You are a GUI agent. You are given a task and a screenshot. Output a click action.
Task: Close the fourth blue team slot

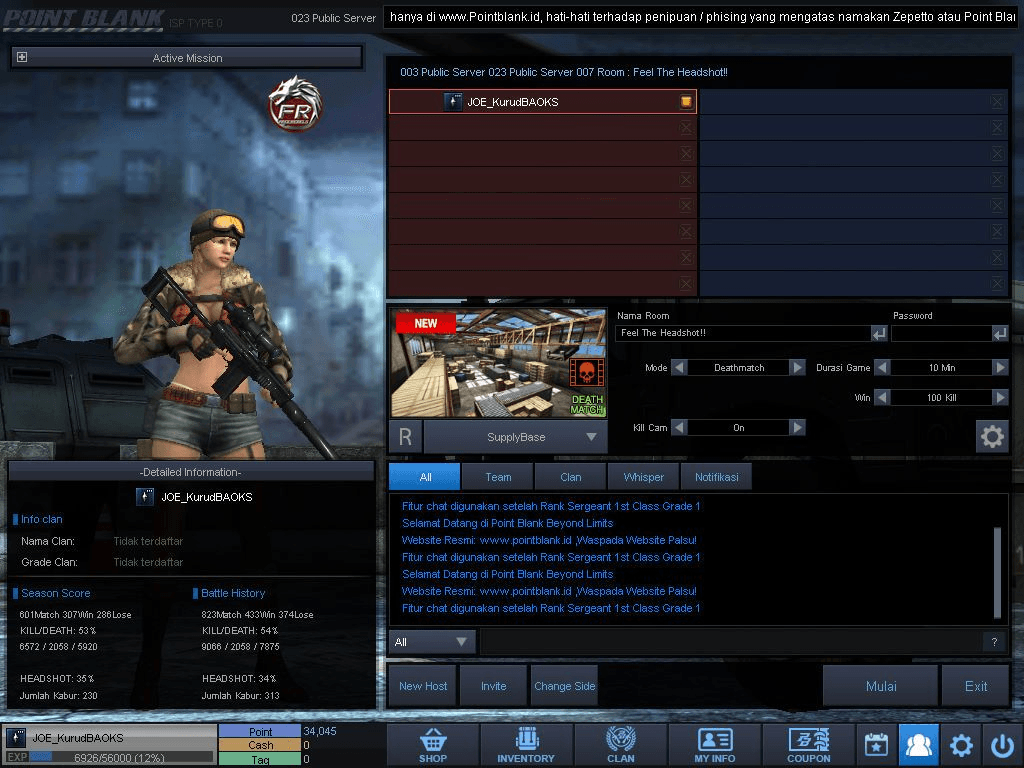[x=997, y=180]
